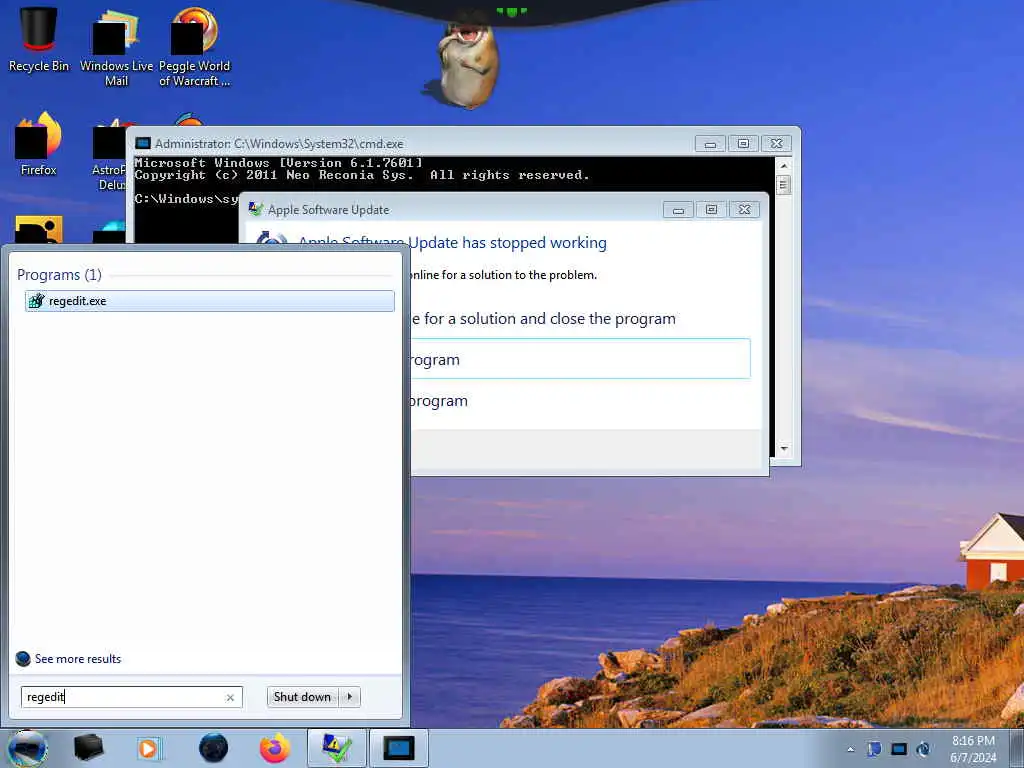Open the black box icon on taskbar
1024x768 pixels.
tap(88, 748)
